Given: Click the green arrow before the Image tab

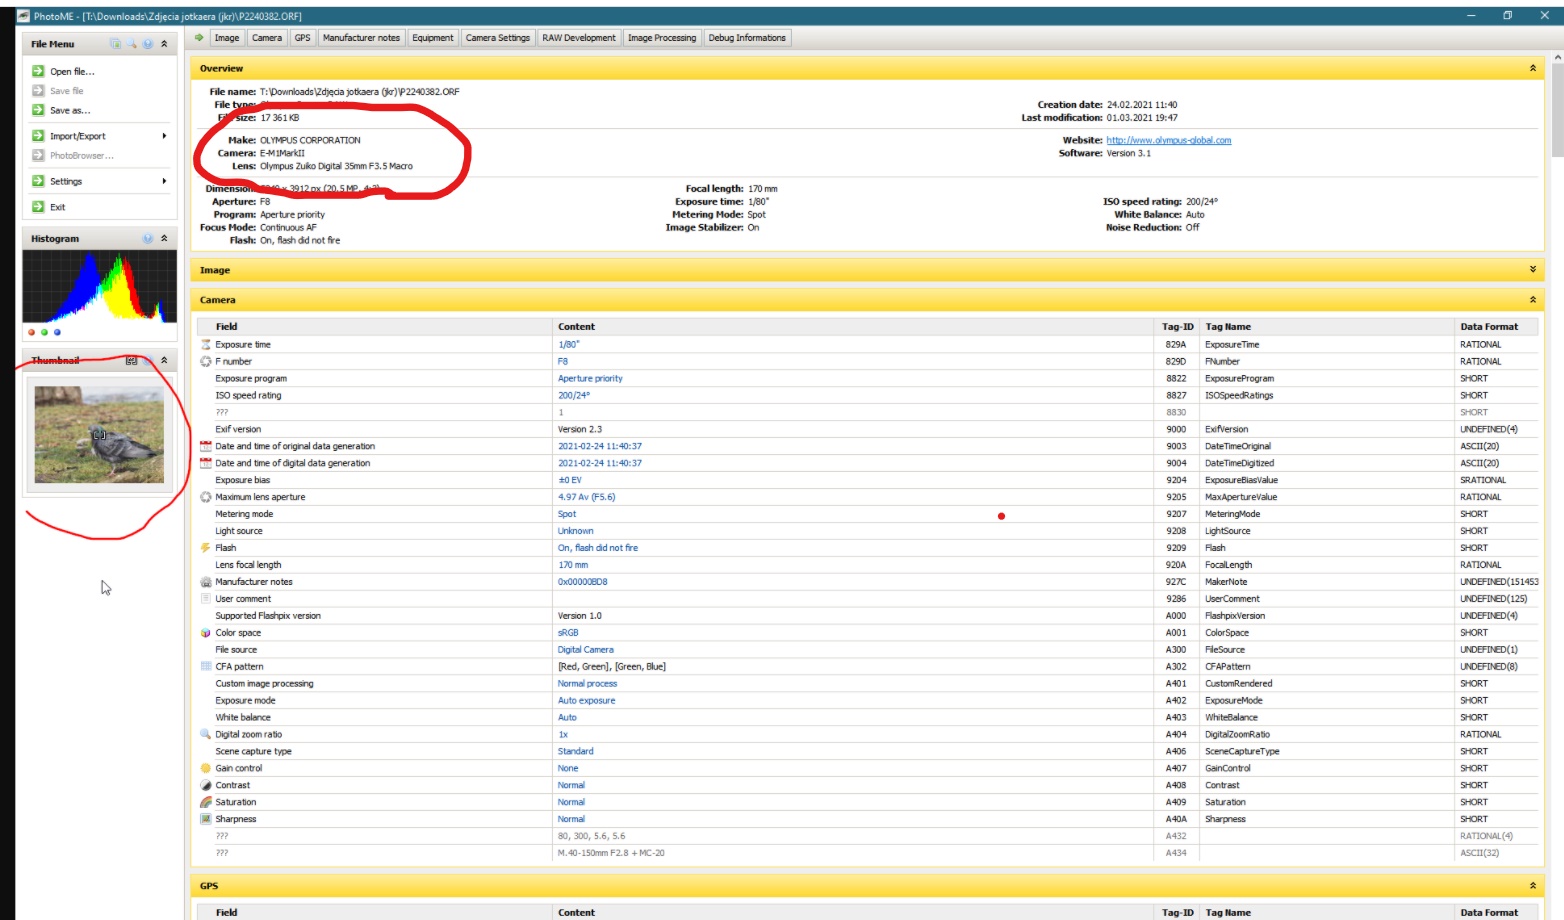Looking at the screenshot, I should point(199,38).
